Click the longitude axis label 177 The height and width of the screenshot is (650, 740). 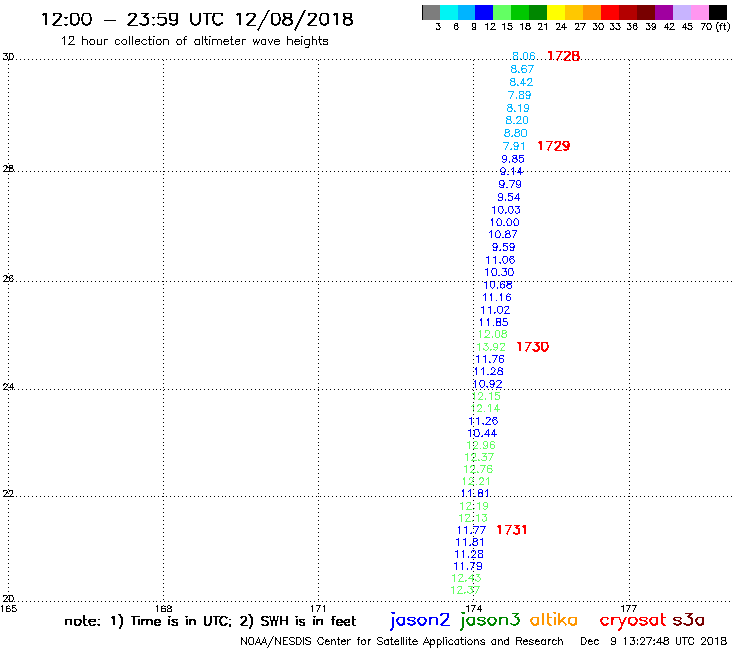(x=628, y=608)
